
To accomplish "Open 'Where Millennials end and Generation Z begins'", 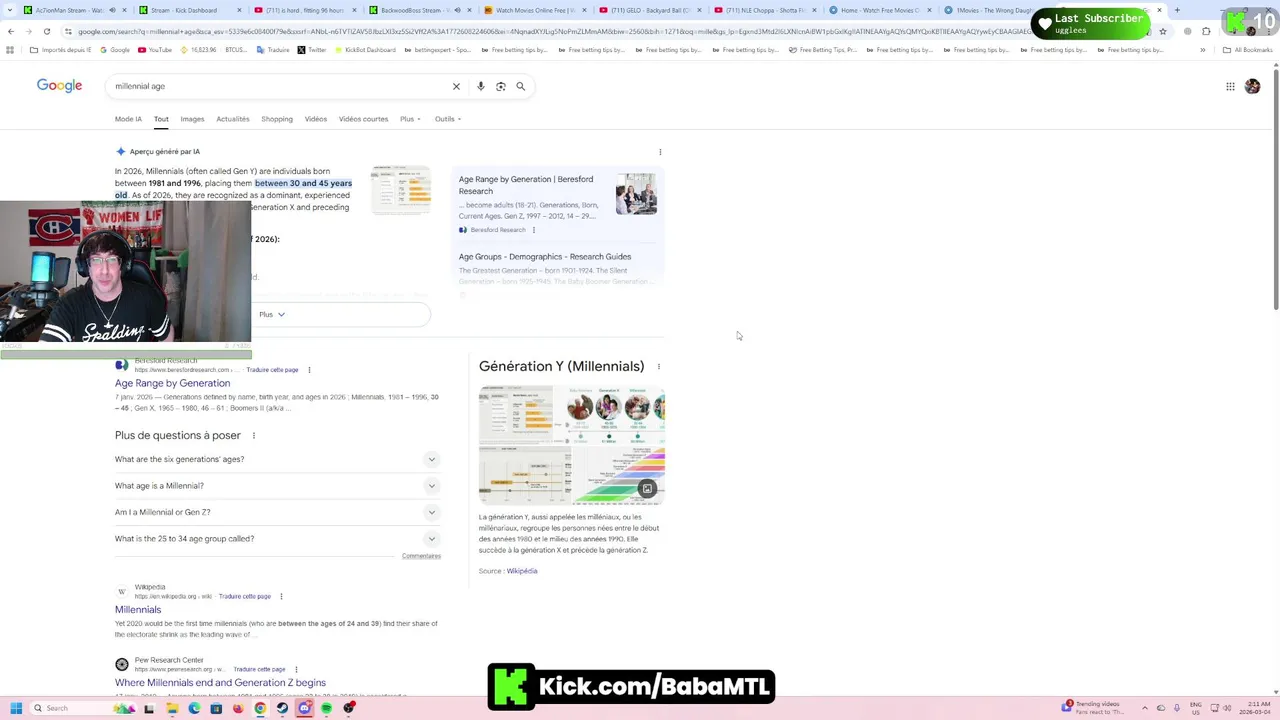I will 220,683.
